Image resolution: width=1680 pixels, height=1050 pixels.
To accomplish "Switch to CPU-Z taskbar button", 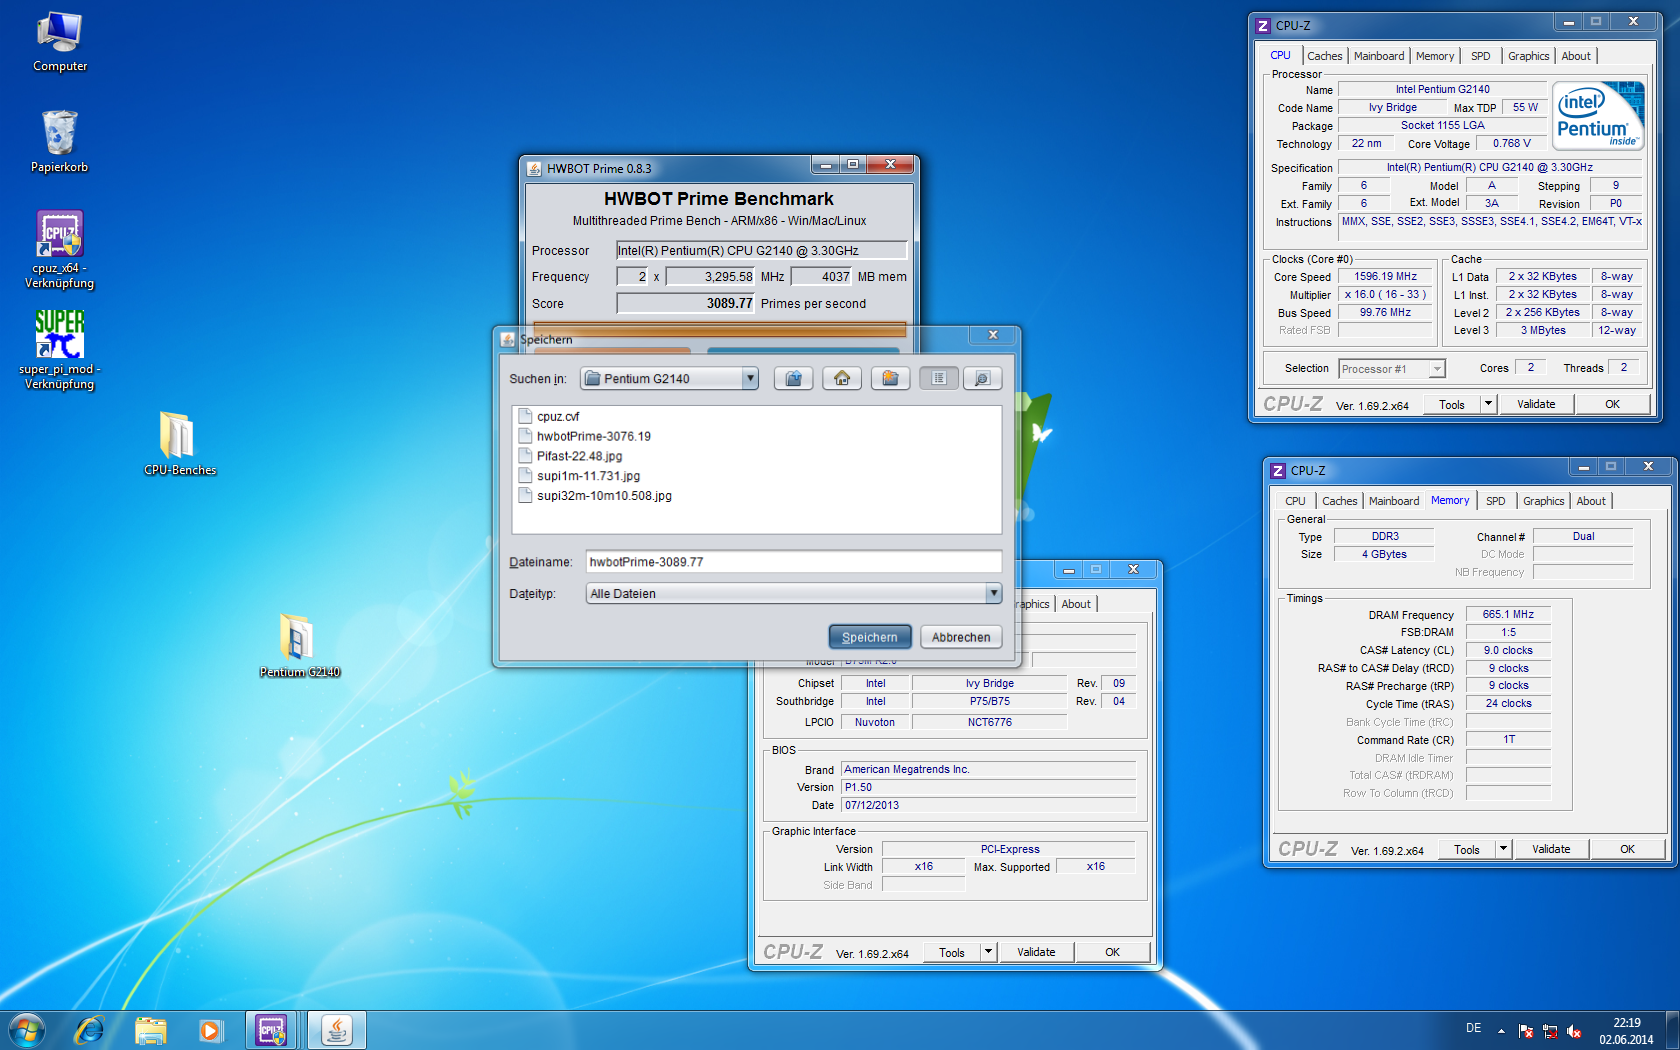I will pos(271,1030).
